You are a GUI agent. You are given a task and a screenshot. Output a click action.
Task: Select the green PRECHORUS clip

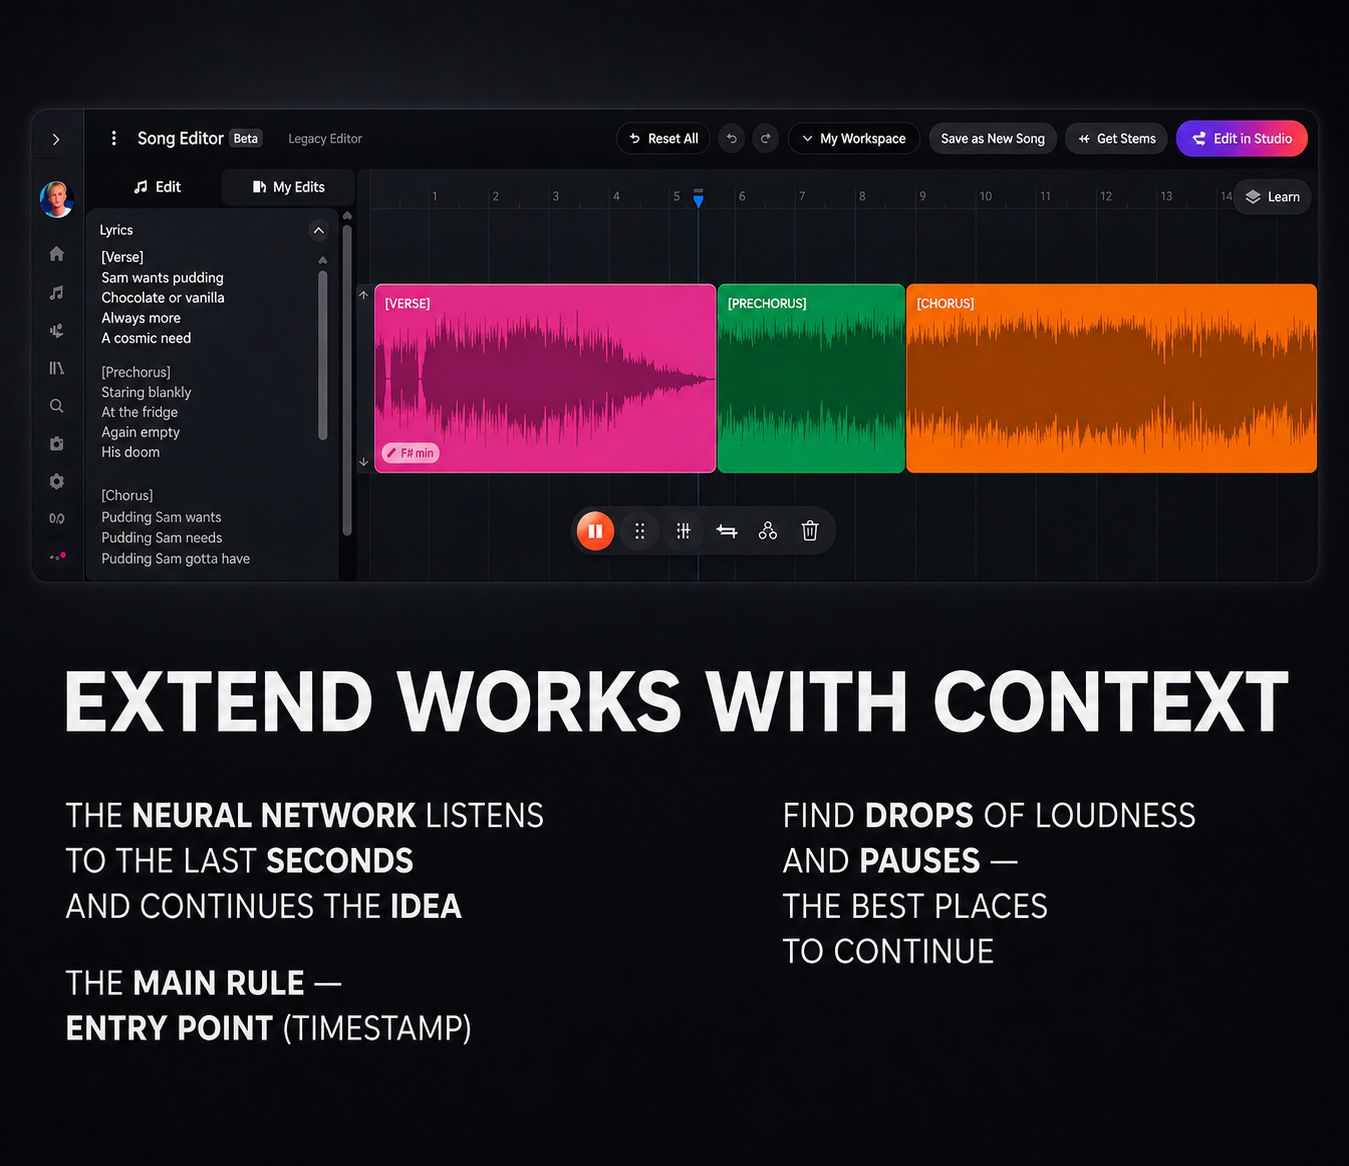pyautogui.click(x=811, y=378)
